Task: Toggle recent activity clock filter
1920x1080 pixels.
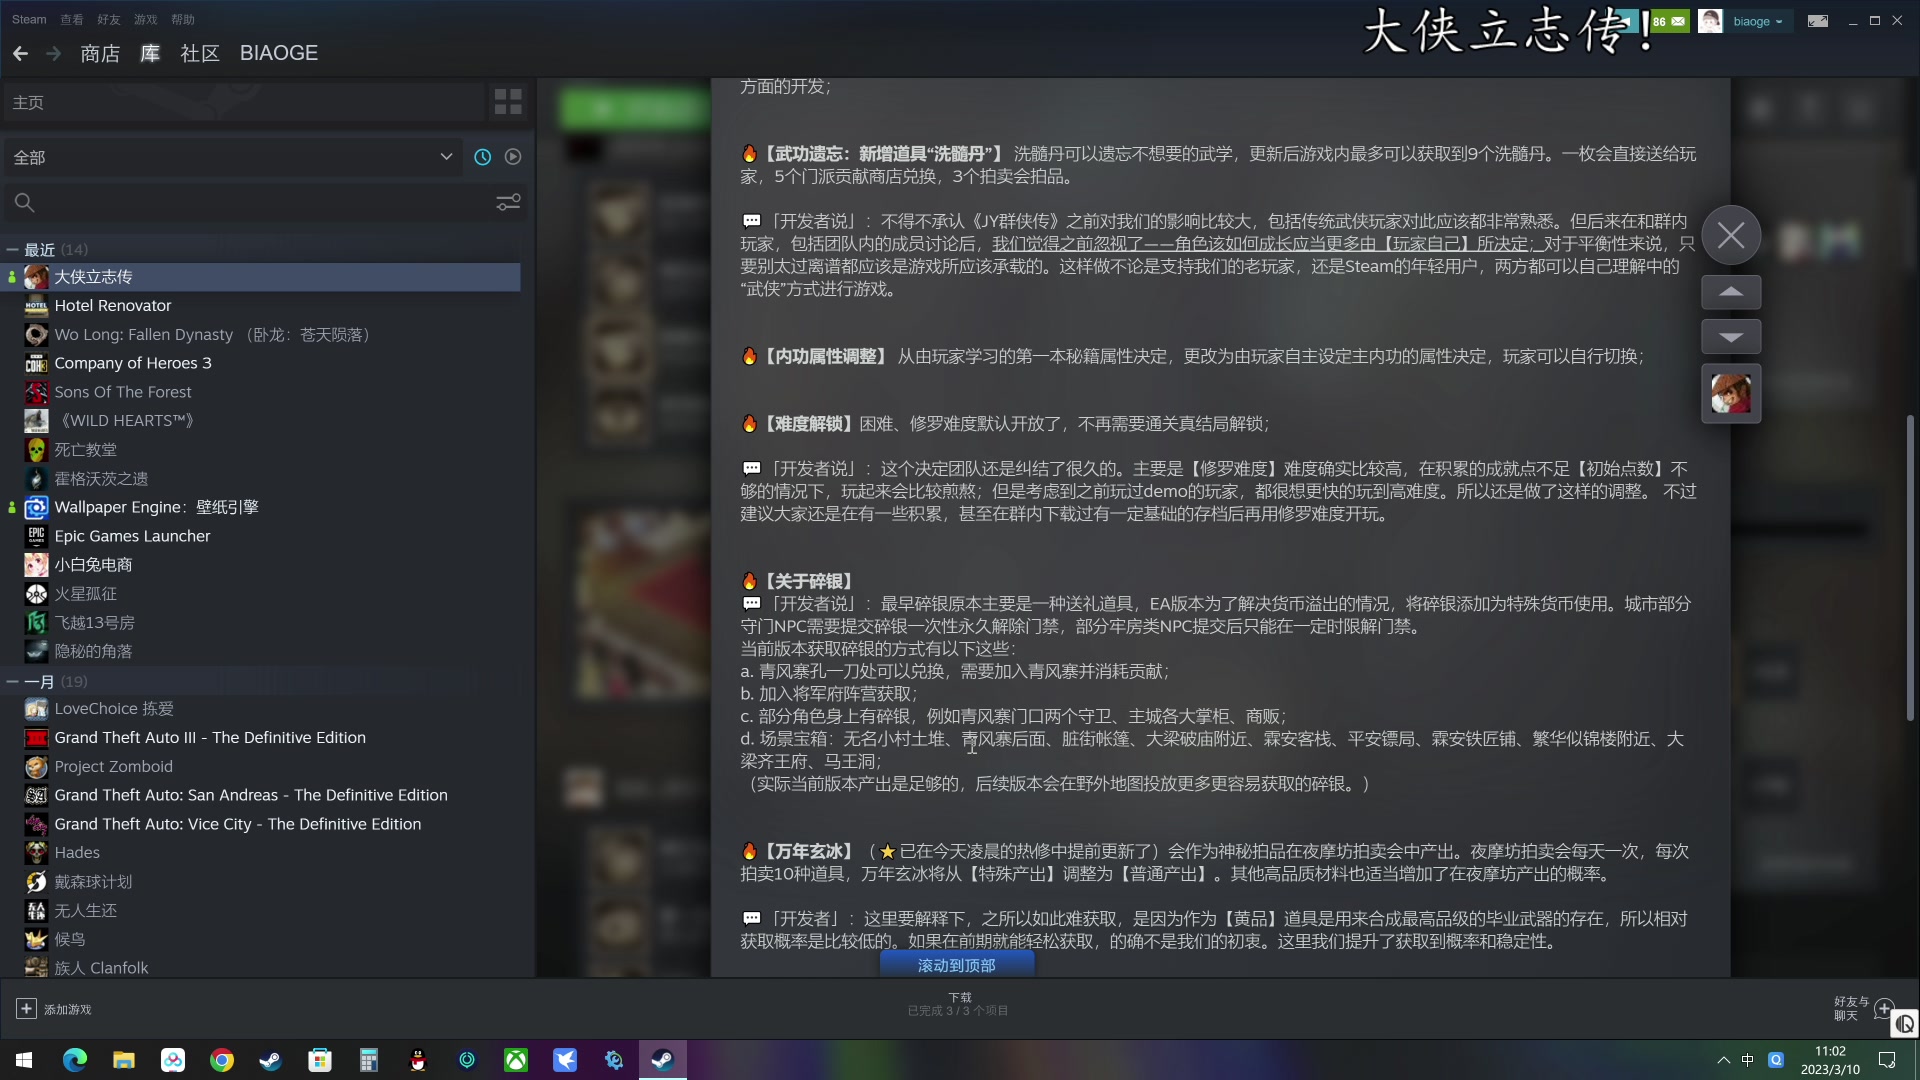Action: click(482, 157)
